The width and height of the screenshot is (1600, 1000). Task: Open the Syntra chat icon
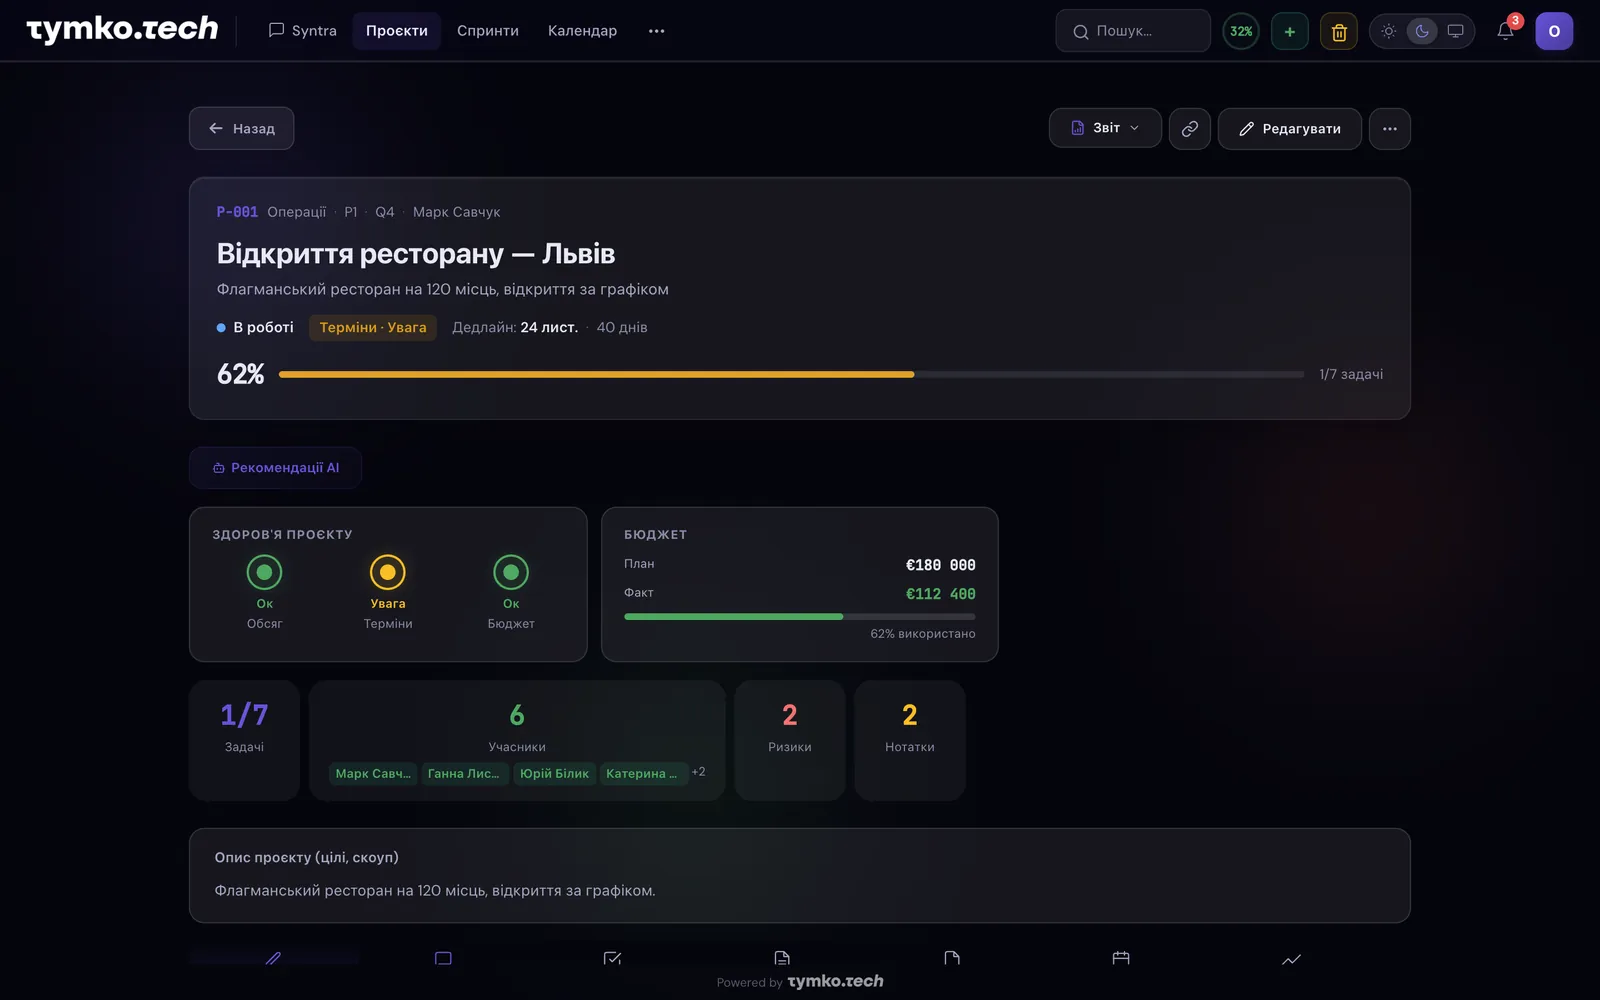click(276, 31)
